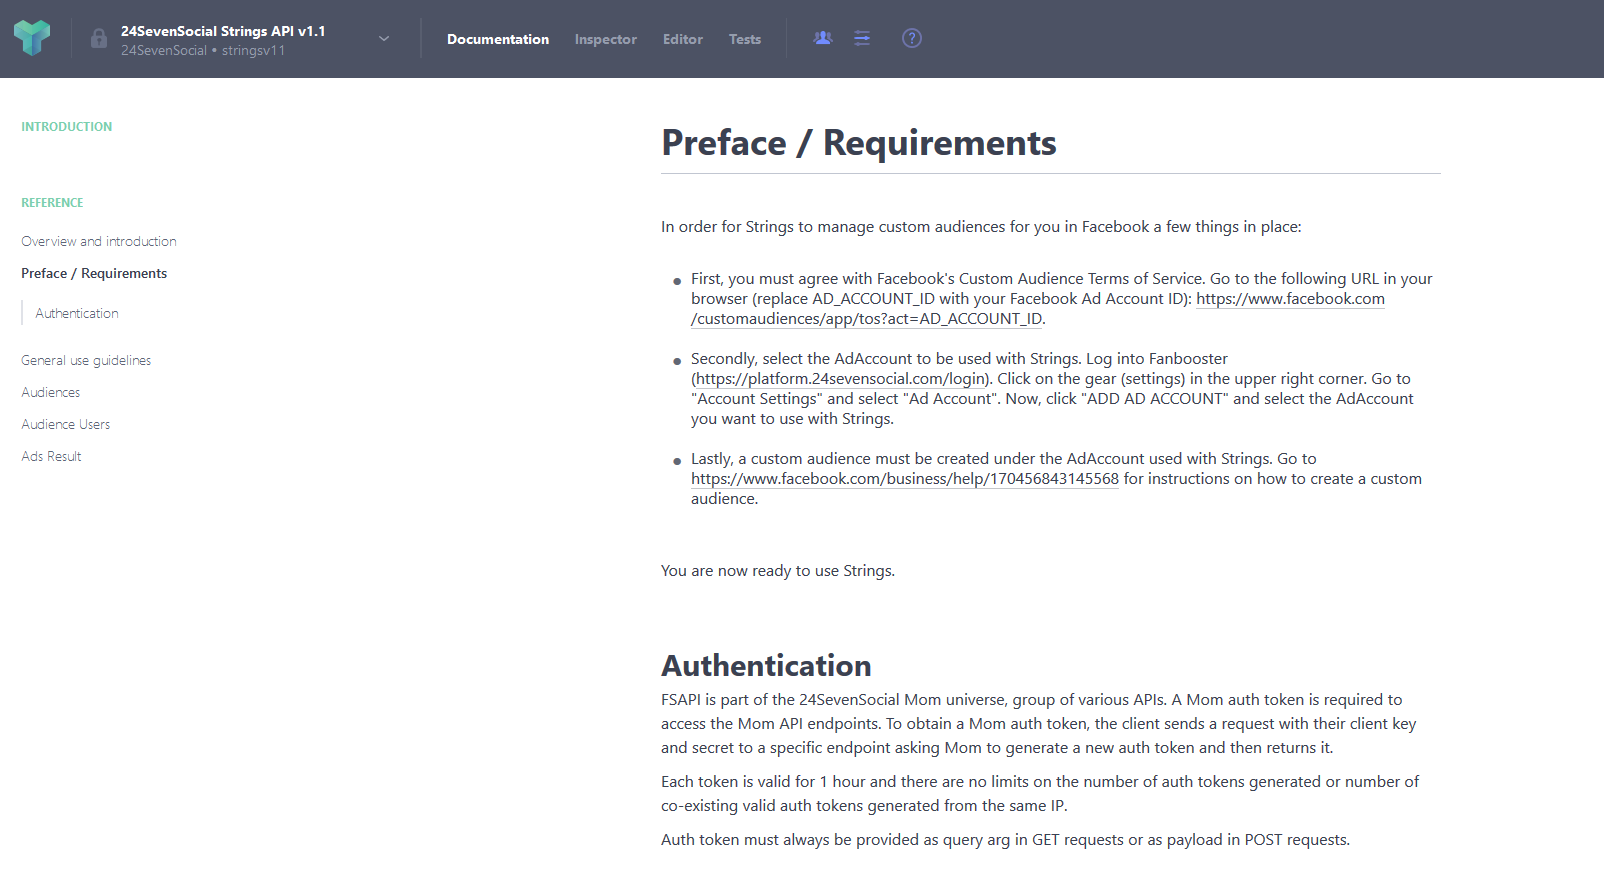
Task: Expand the API project dropdown chevron
Action: point(384,39)
